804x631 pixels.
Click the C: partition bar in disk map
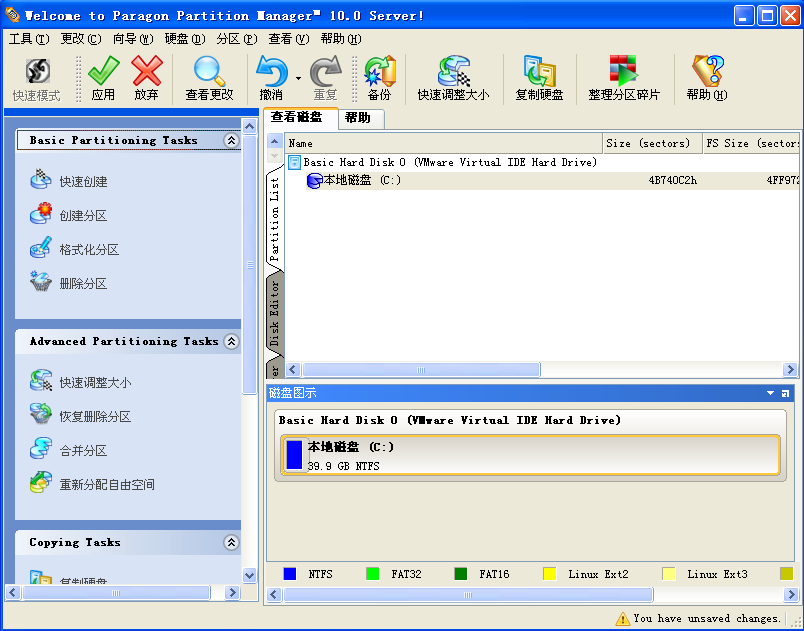530,455
